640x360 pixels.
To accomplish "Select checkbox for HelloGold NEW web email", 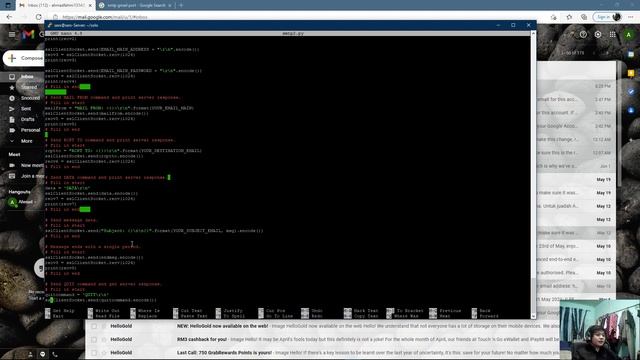I will pyautogui.click(x=94, y=326).
